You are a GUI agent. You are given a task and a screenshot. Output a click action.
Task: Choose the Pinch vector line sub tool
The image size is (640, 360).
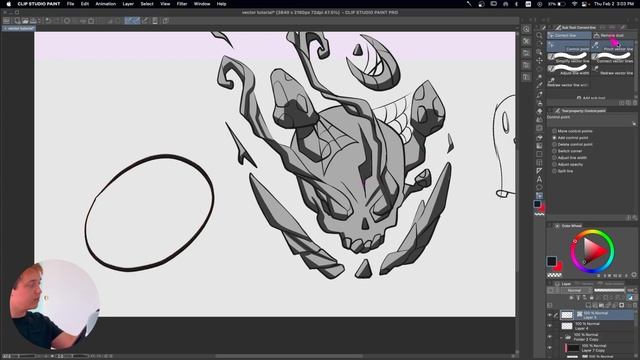pos(613,46)
